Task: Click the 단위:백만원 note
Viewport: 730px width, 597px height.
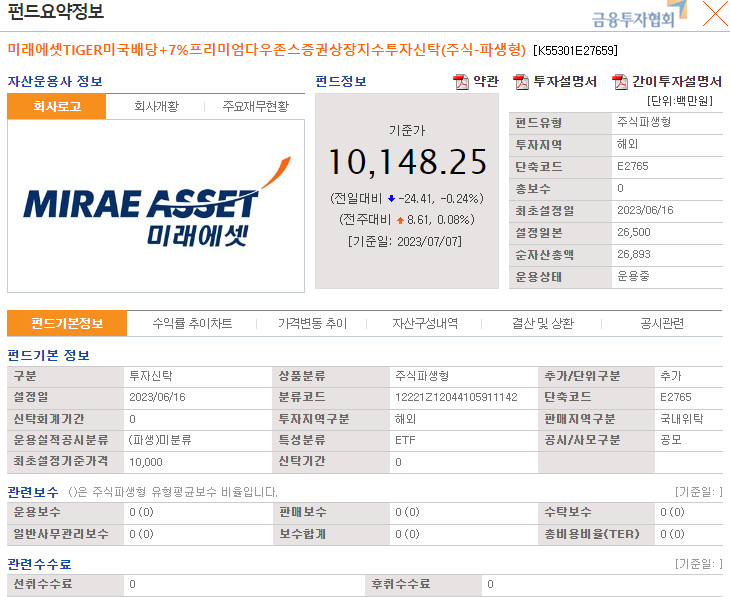Action: coord(680,101)
